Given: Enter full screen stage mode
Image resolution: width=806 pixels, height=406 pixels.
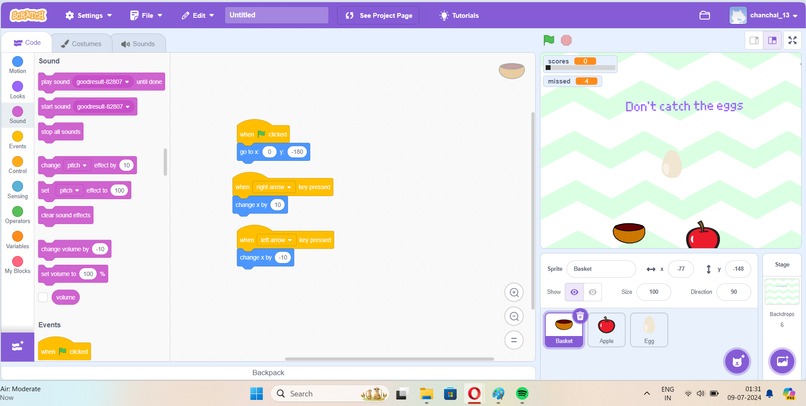Looking at the screenshot, I should pos(792,41).
